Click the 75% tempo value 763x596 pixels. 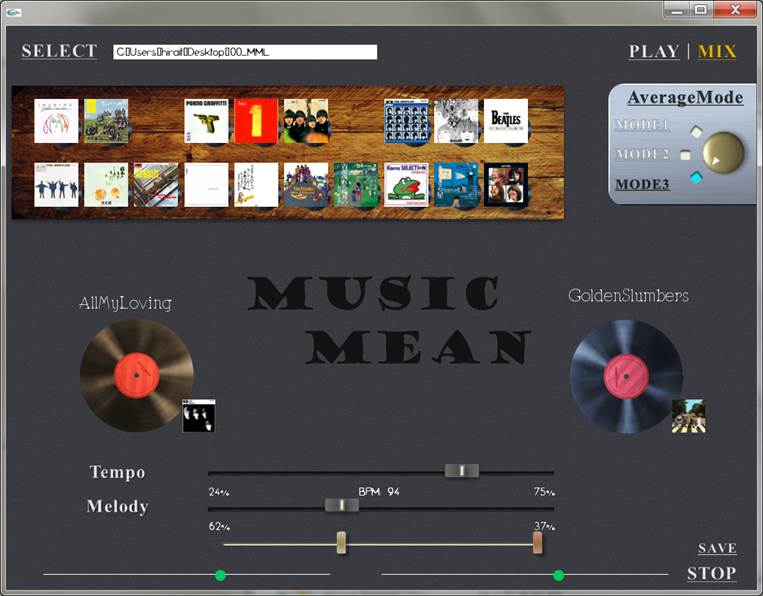point(544,492)
